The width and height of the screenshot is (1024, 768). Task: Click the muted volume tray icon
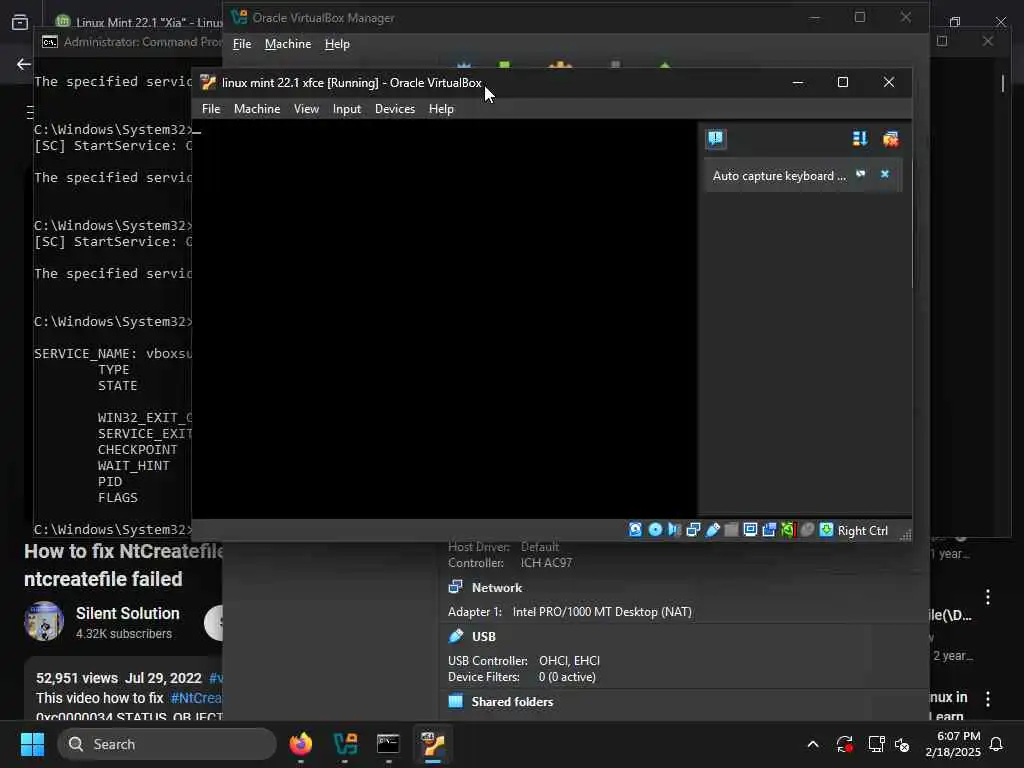point(903,744)
